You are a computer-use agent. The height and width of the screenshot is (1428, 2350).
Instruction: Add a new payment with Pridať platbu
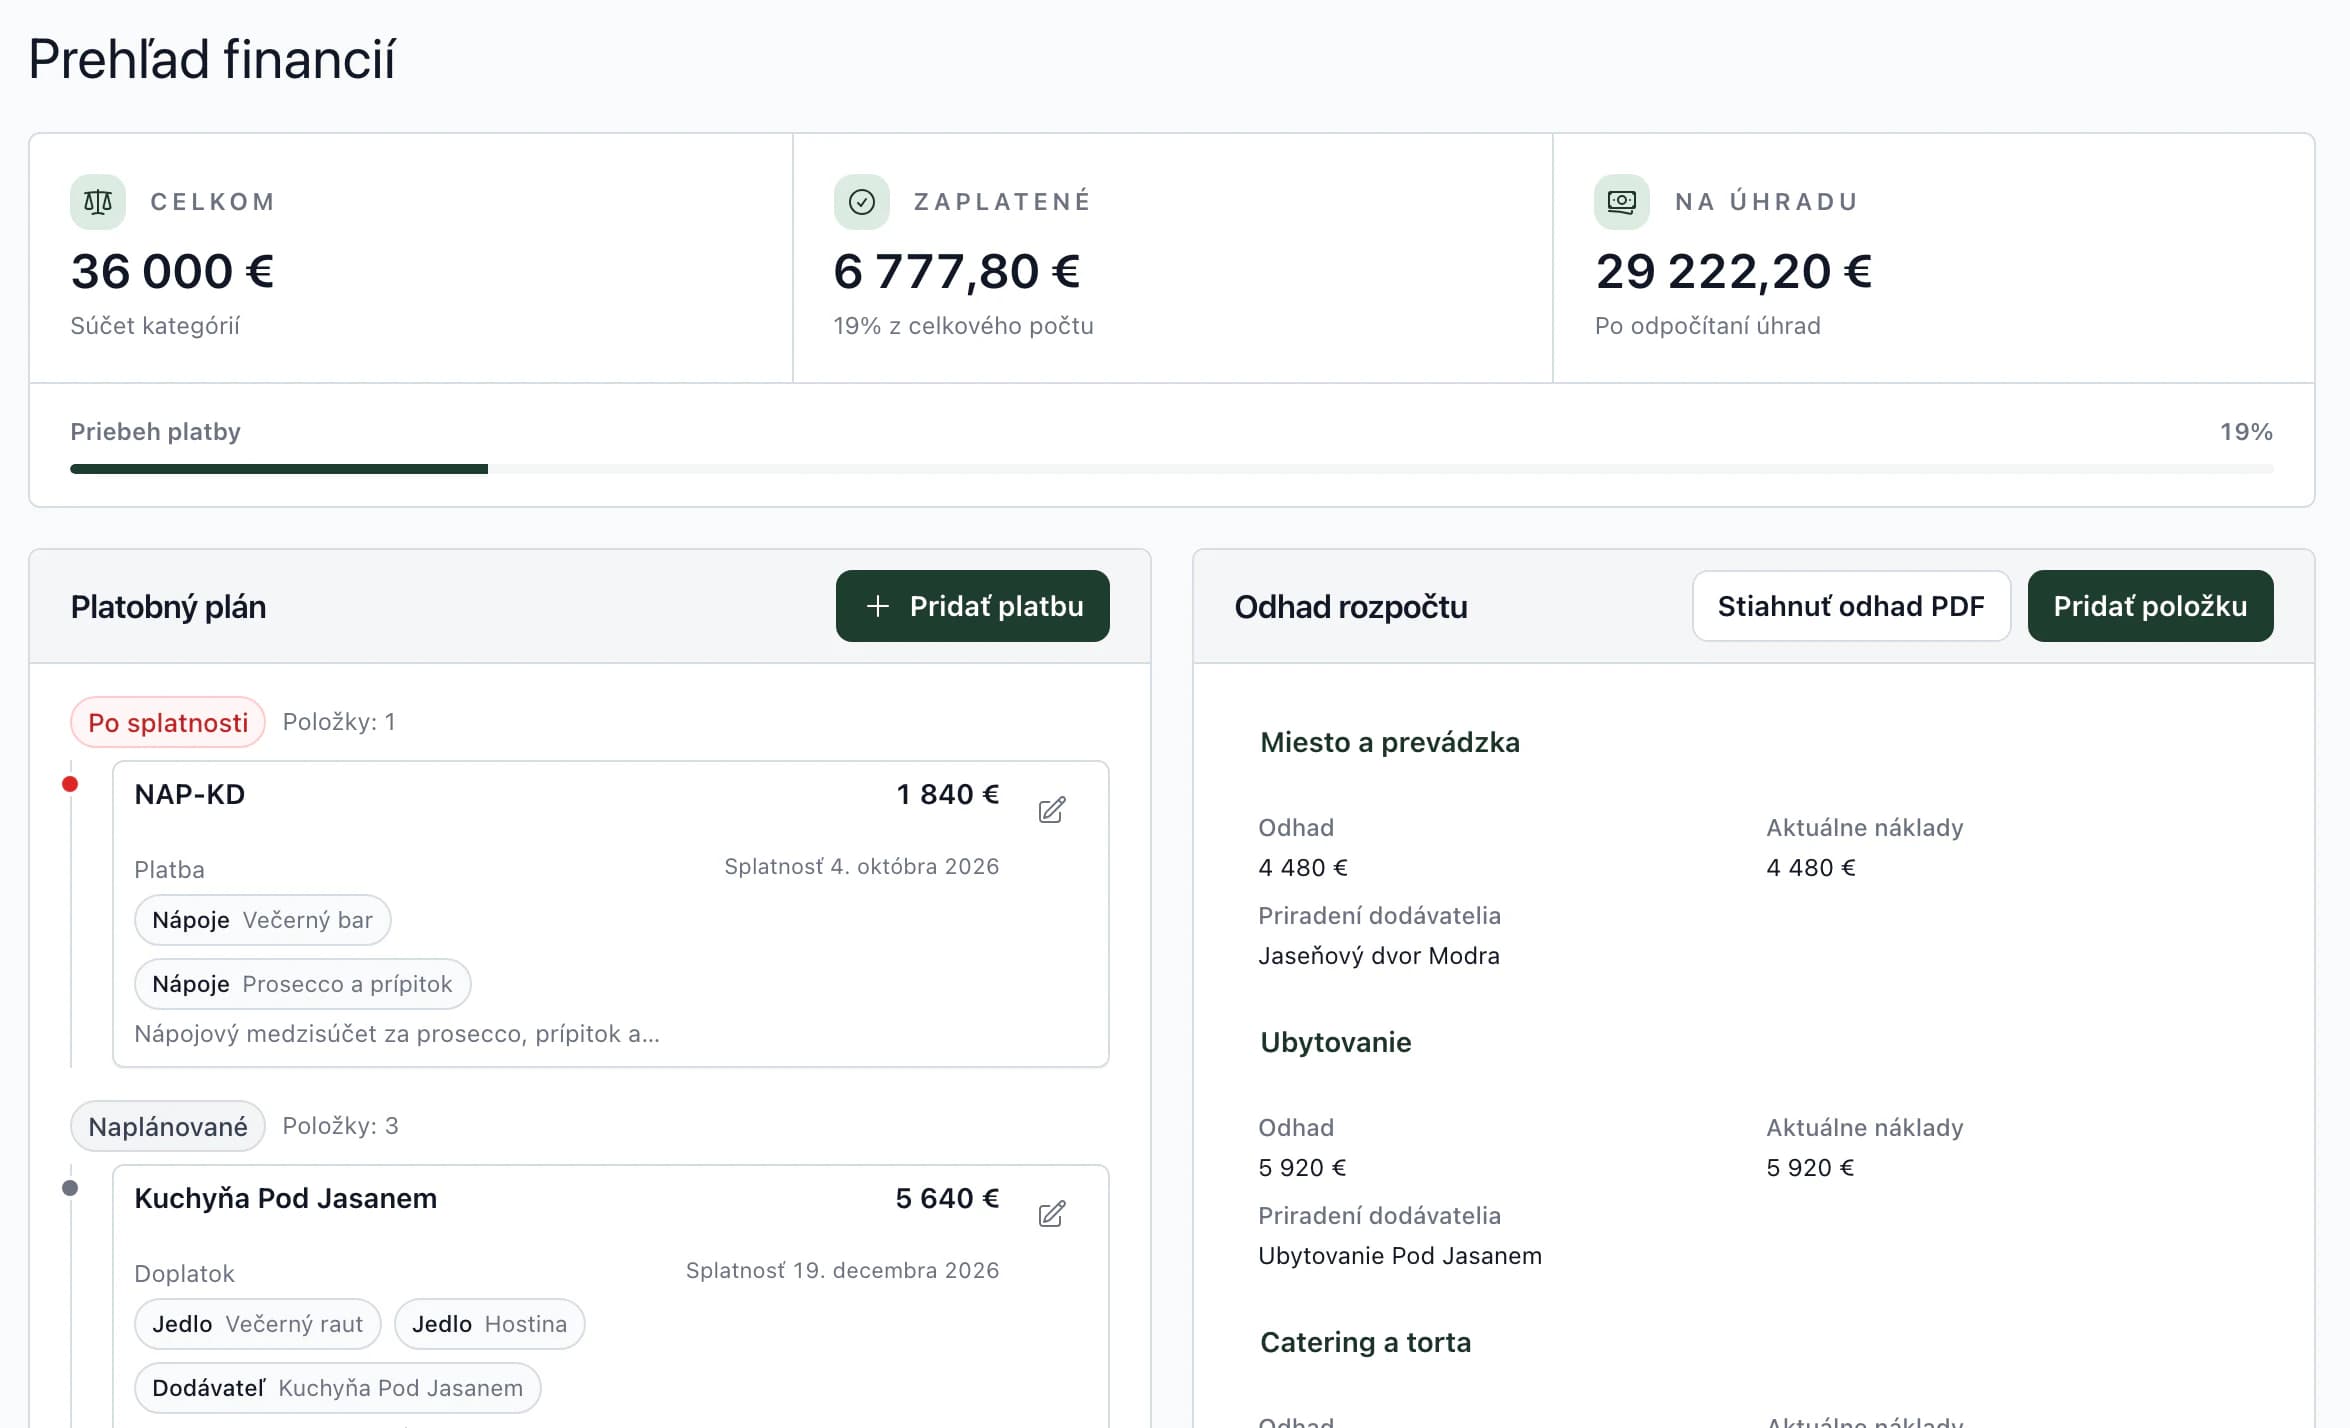tap(972, 606)
